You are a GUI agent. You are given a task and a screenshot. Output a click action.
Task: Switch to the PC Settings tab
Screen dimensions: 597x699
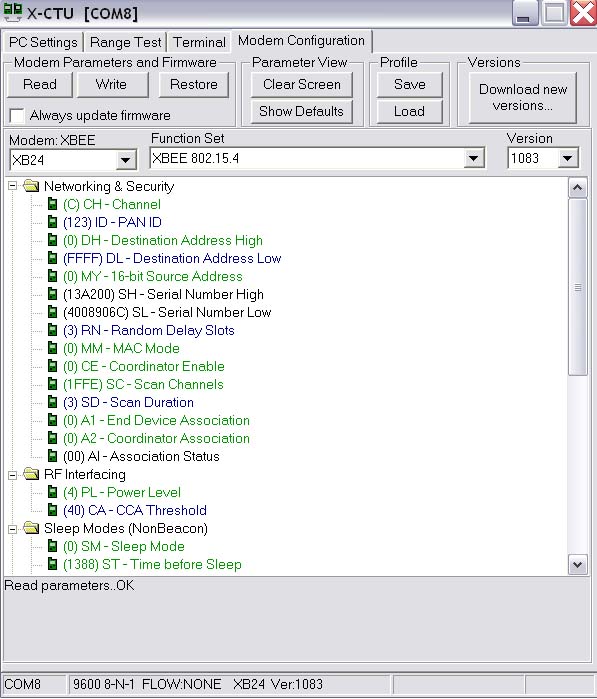[43, 42]
